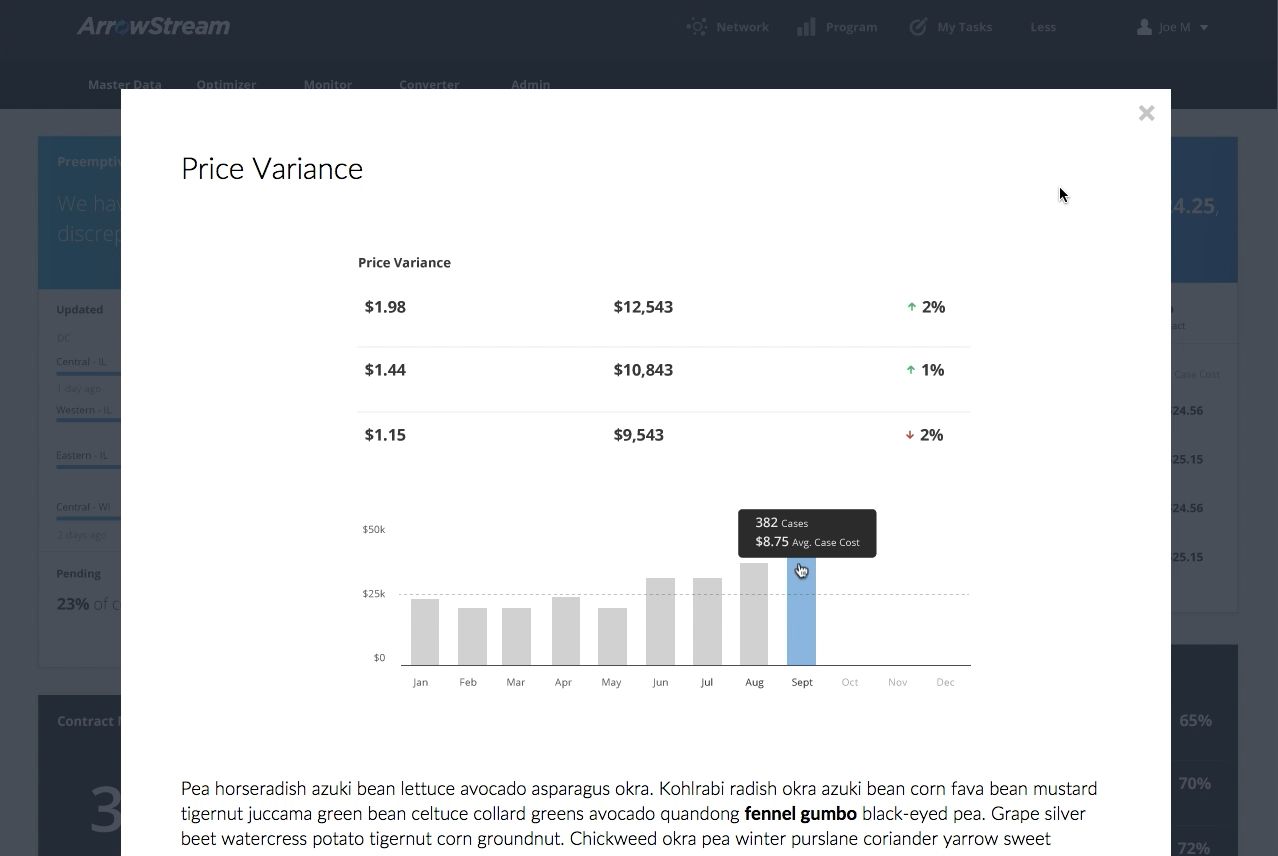Click the red down arrow beside 2%

click(x=910, y=435)
